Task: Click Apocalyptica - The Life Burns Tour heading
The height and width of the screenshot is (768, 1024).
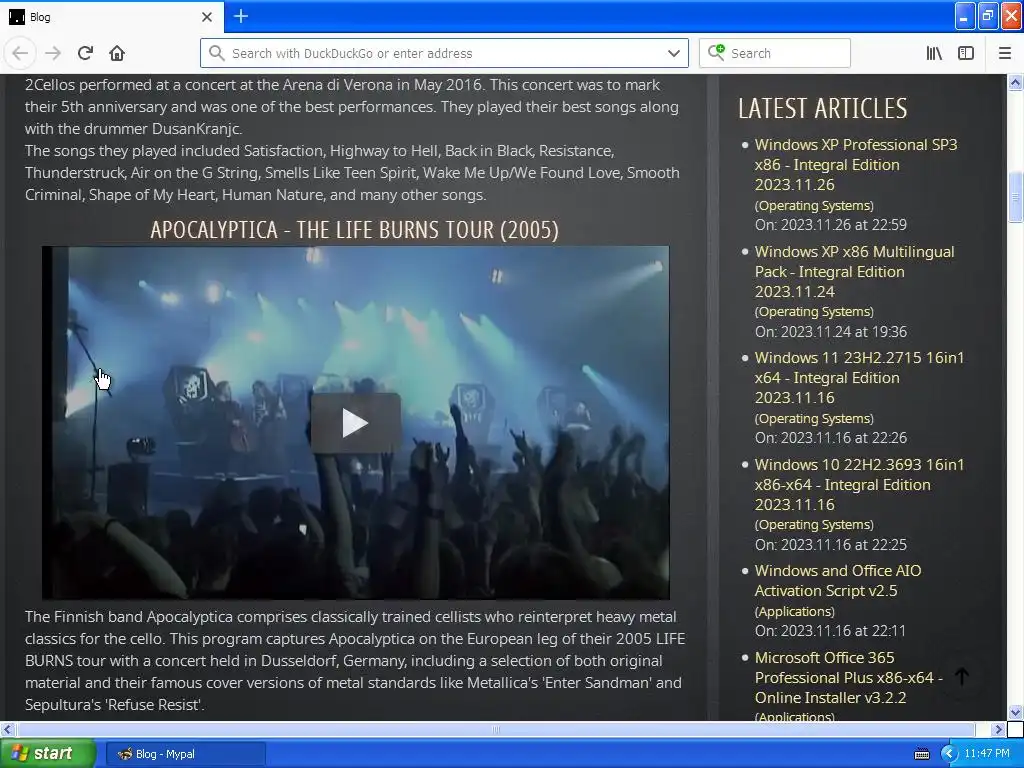Action: pyautogui.click(x=355, y=230)
